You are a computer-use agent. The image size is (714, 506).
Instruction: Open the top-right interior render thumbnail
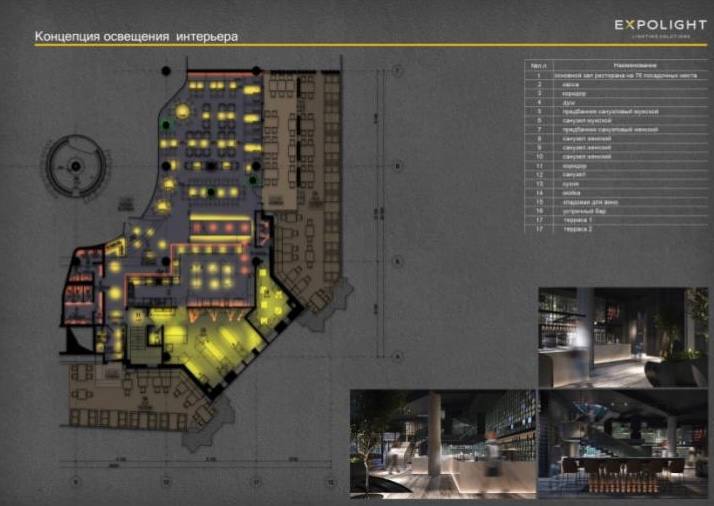point(623,338)
